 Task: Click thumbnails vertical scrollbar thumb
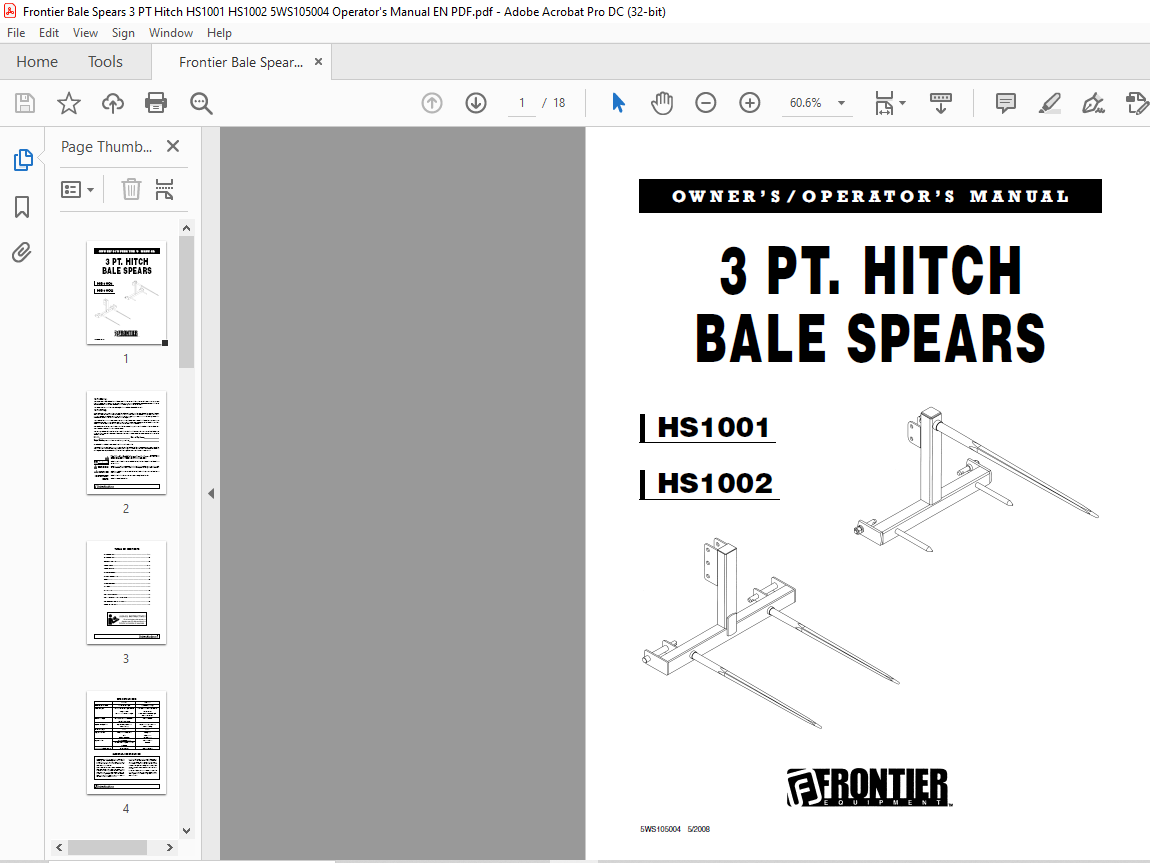click(x=186, y=301)
